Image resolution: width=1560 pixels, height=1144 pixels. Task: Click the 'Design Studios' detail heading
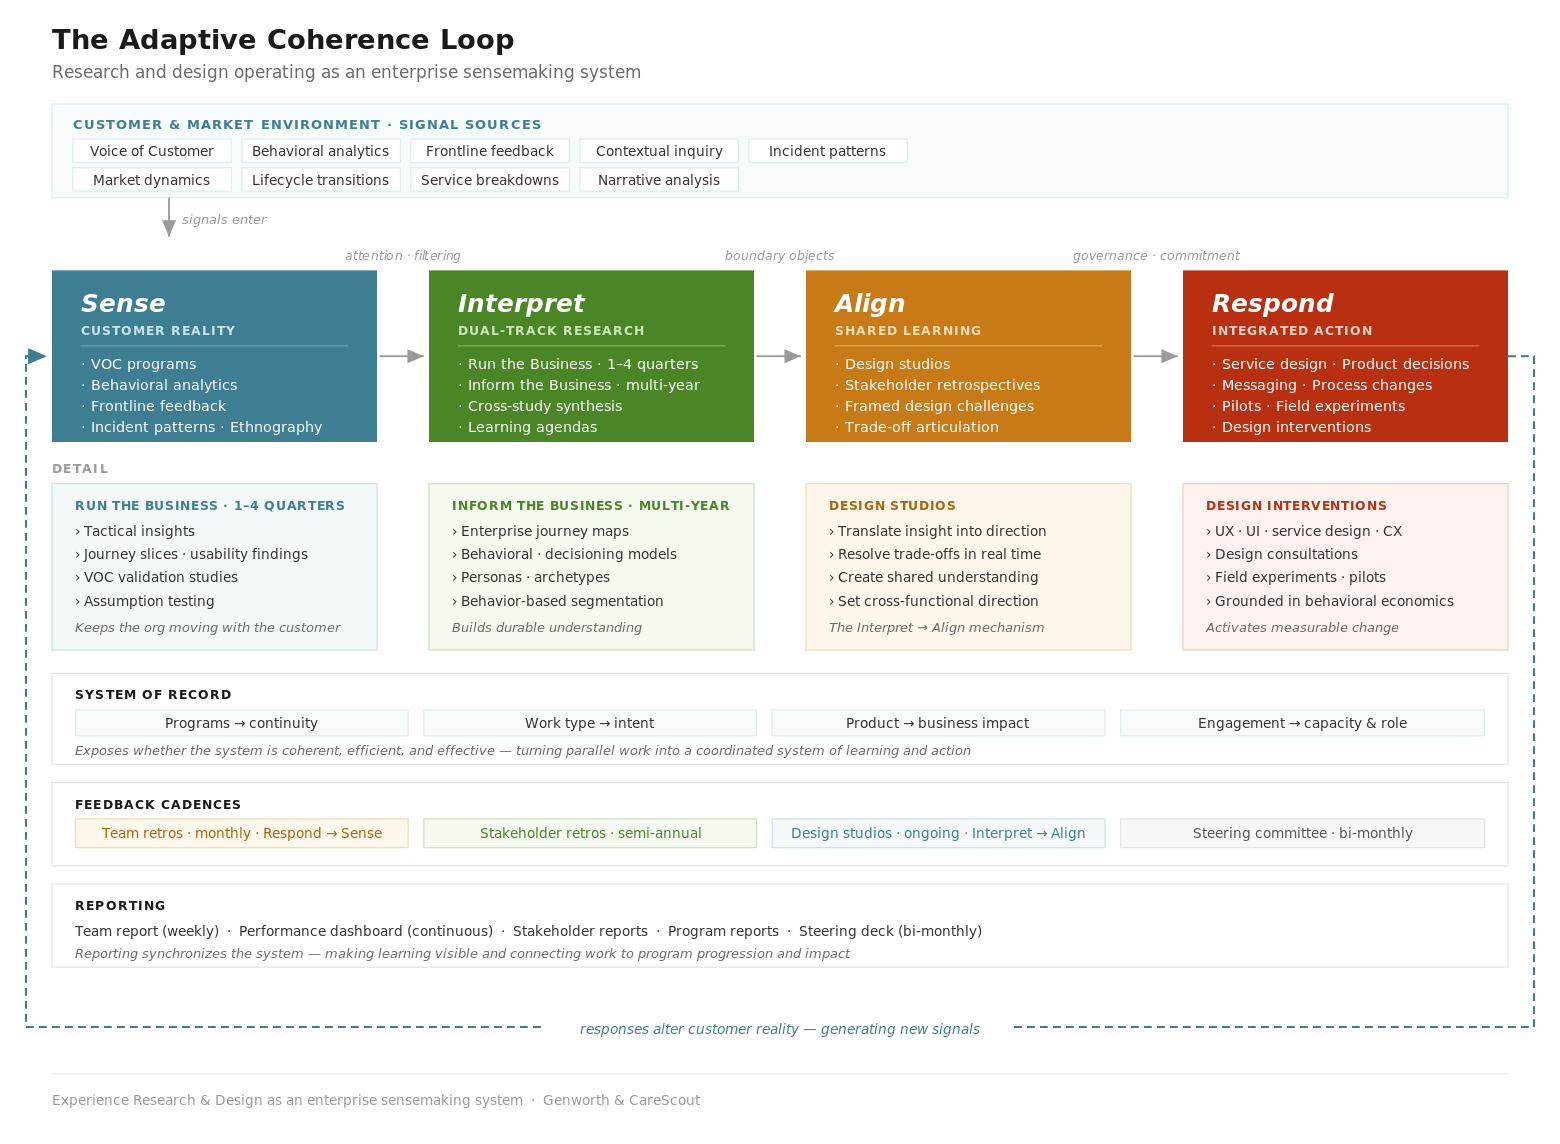[x=892, y=506]
